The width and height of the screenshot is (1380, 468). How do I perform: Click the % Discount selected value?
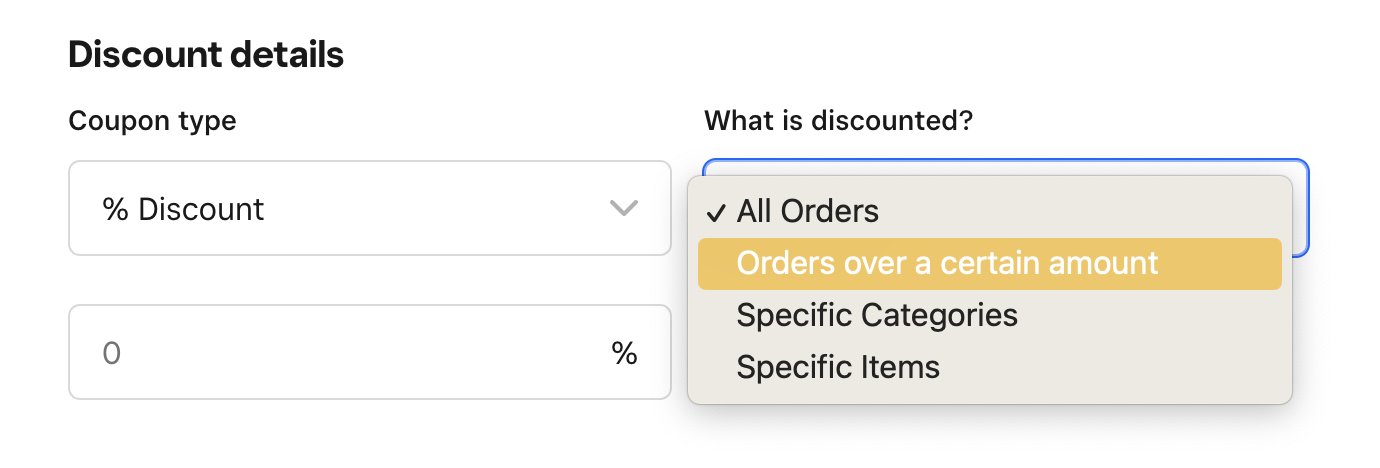[183, 209]
